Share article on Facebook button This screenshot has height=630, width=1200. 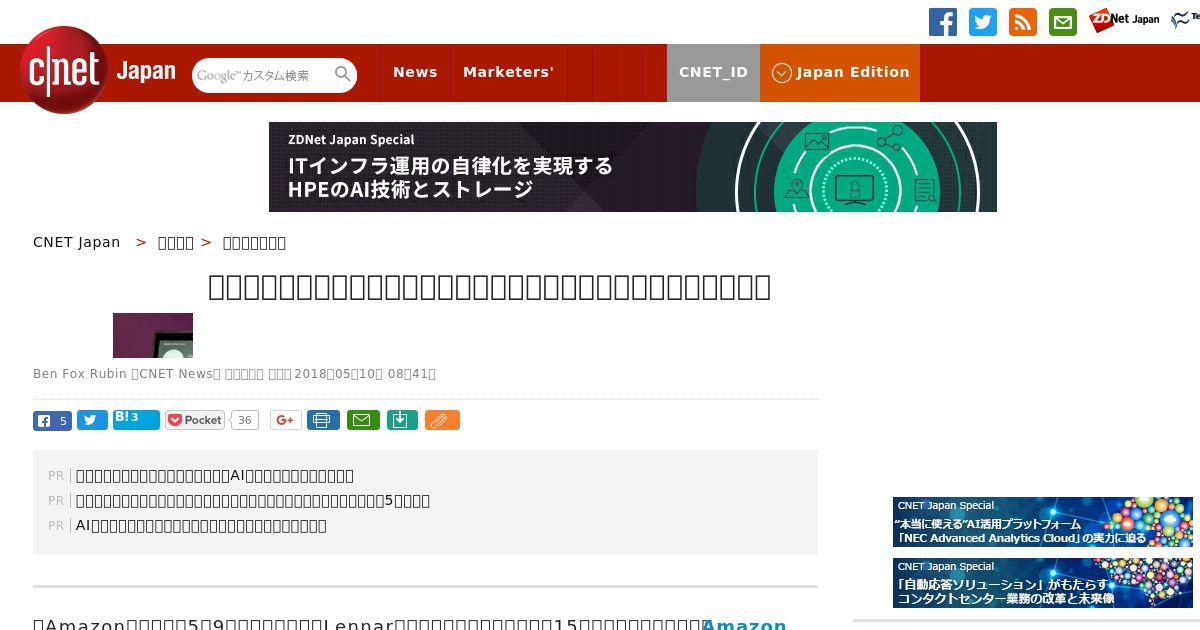[x=52, y=420]
